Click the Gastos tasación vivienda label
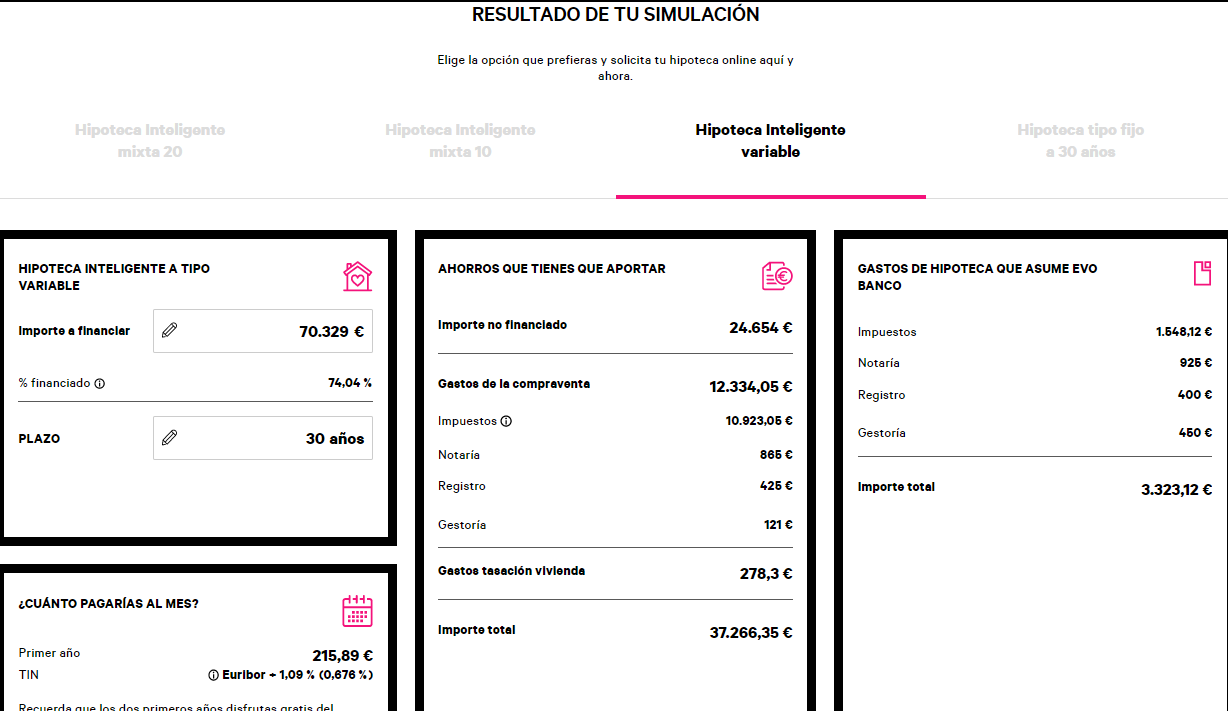Viewport: 1228px width, 711px height. (x=511, y=571)
